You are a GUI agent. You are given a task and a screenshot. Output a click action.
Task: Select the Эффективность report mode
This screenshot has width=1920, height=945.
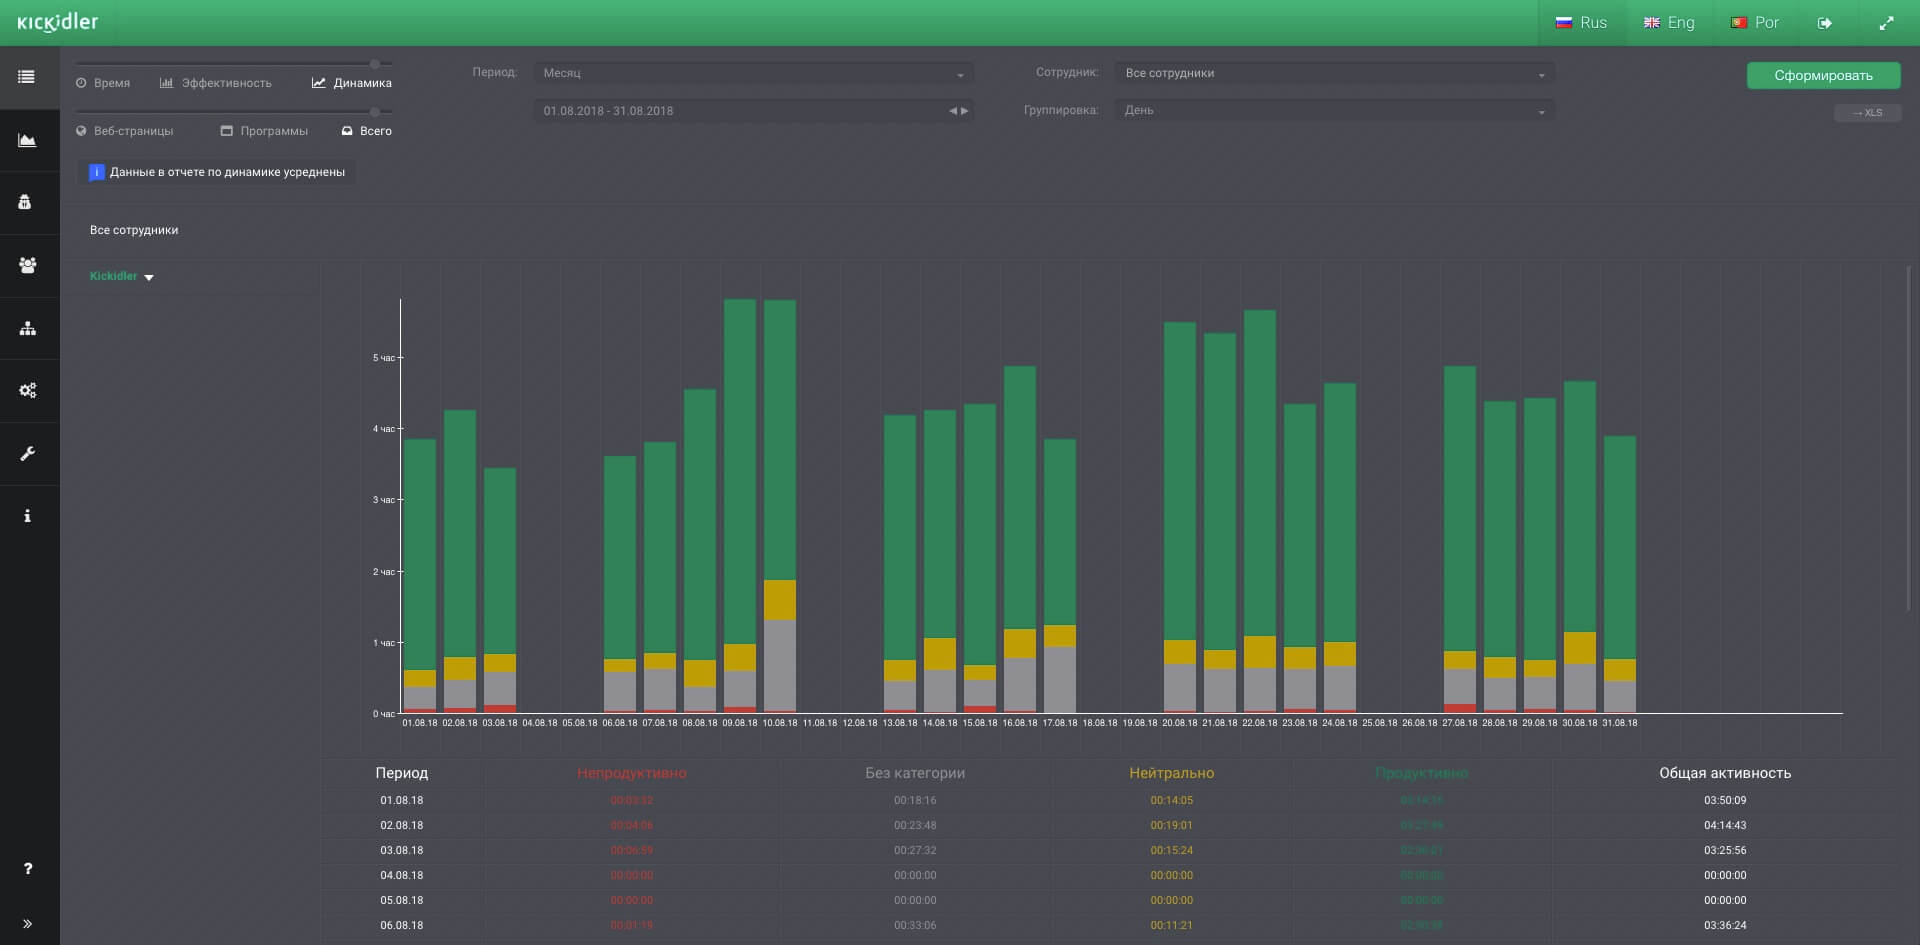click(x=216, y=83)
